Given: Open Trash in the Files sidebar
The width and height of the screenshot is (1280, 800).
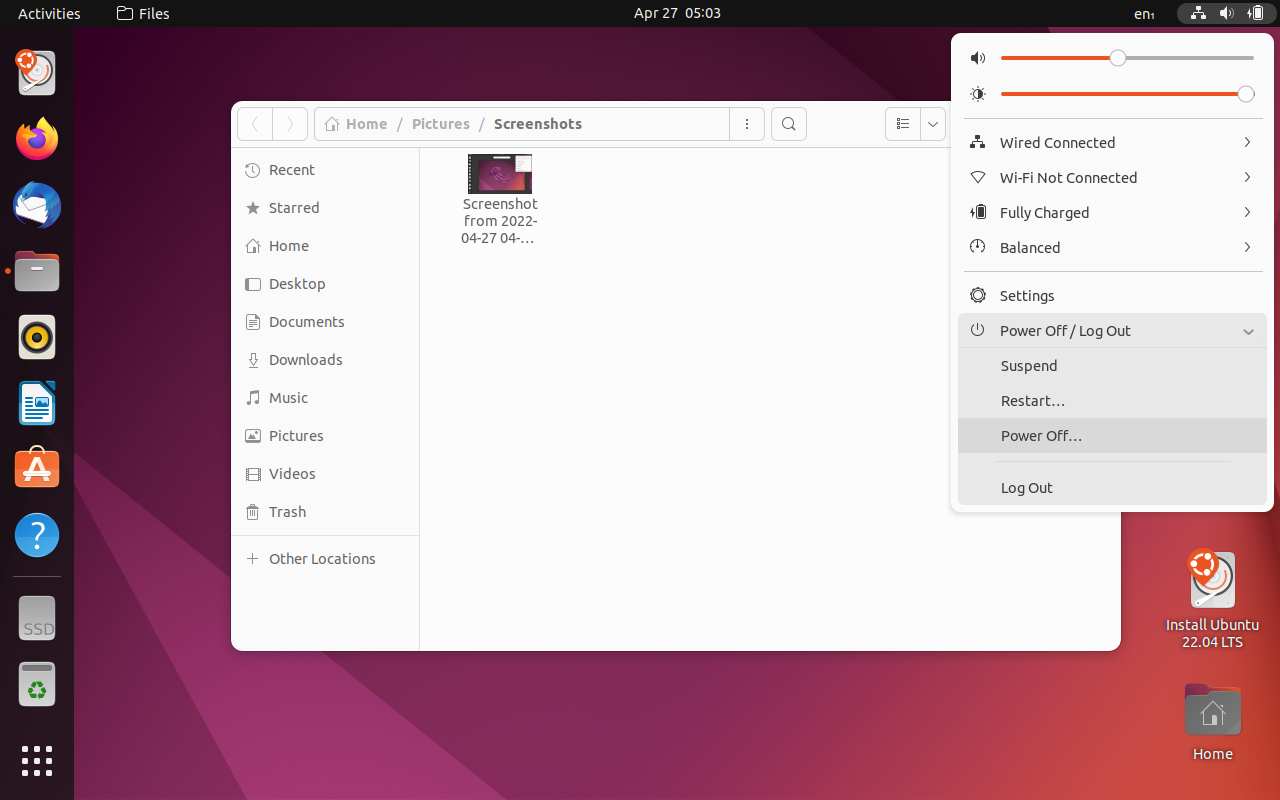Looking at the screenshot, I should coord(325,512).
